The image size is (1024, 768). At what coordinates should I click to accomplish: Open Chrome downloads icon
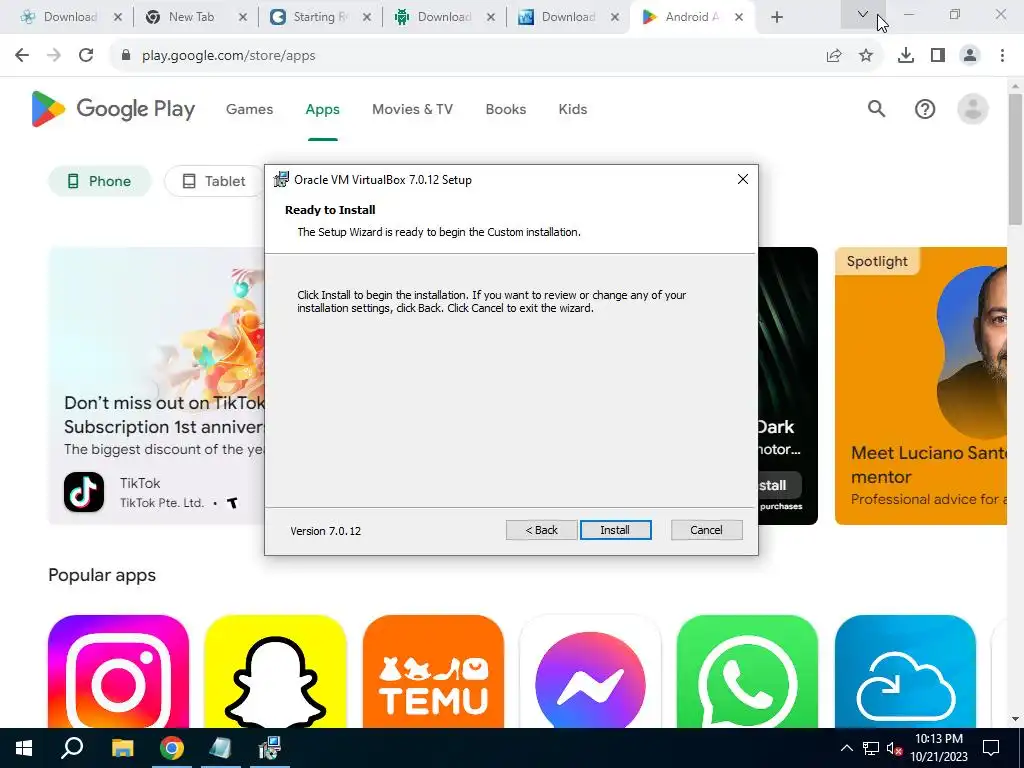(906, 56)
